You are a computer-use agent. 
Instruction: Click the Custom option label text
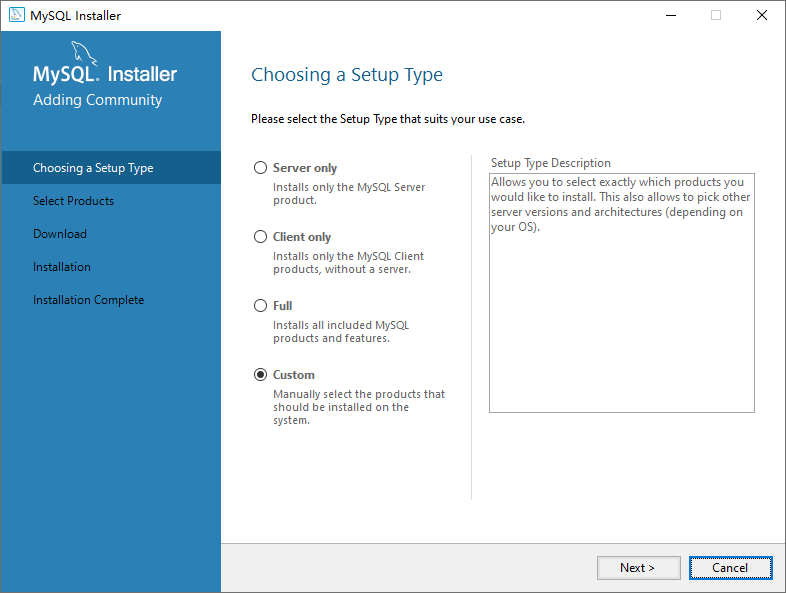pyautogui.click(x=294, y=375)
